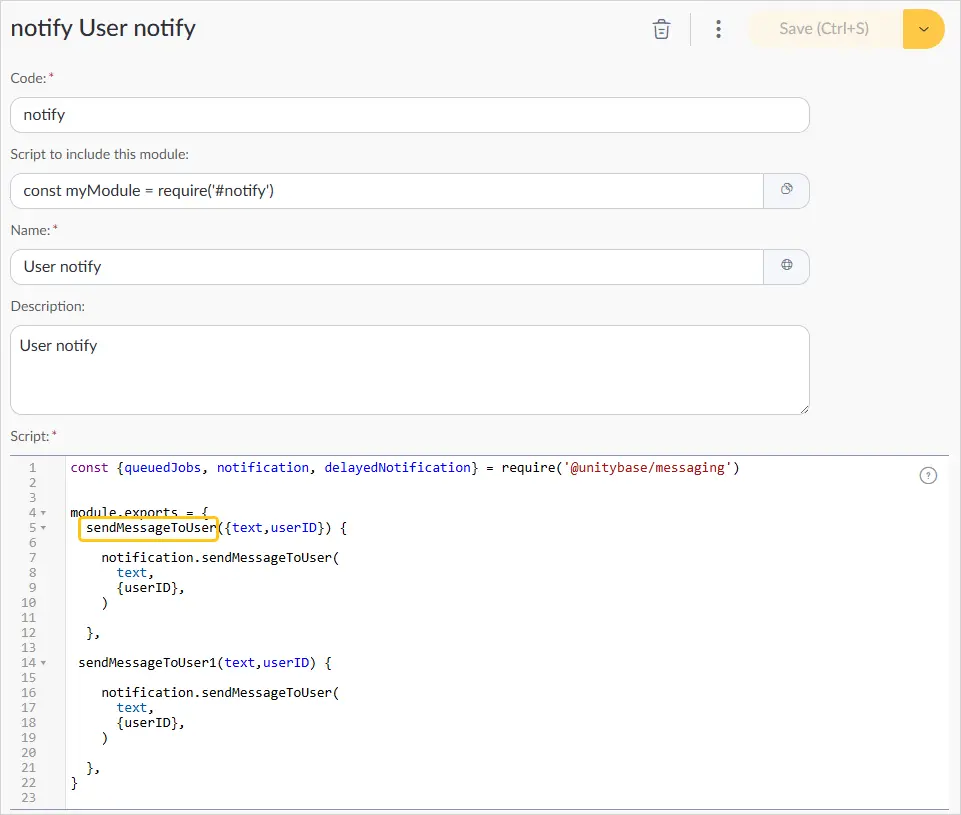Screen dimensions: 961x815
Task: Click queuedJobs identifier in line 1
Action: pyautogui.click(x=162, y=468)
